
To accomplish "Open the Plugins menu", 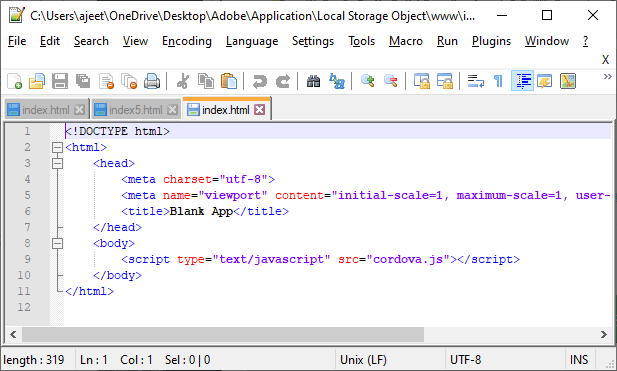I will point(491,41).
